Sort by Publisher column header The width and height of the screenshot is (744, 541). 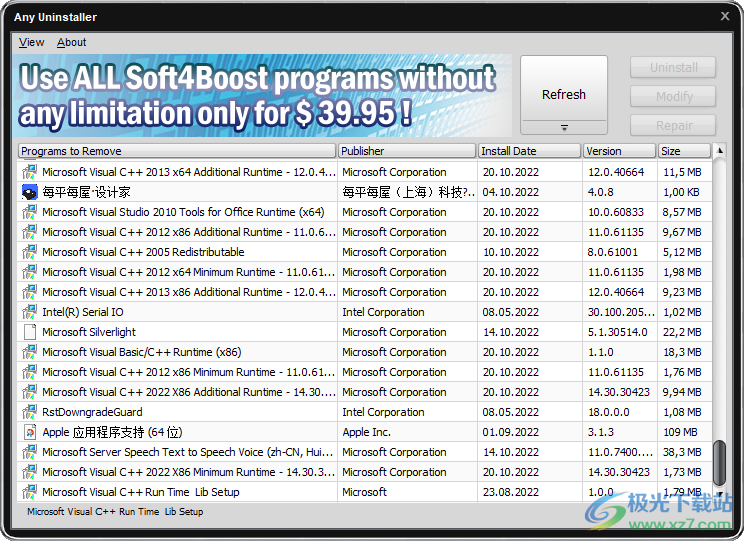[407, 151]
